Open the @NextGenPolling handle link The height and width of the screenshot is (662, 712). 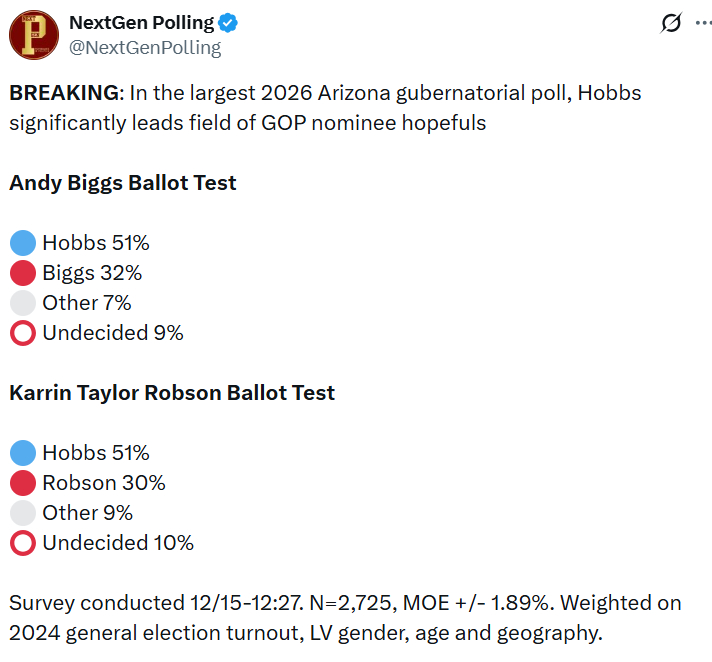145,47
